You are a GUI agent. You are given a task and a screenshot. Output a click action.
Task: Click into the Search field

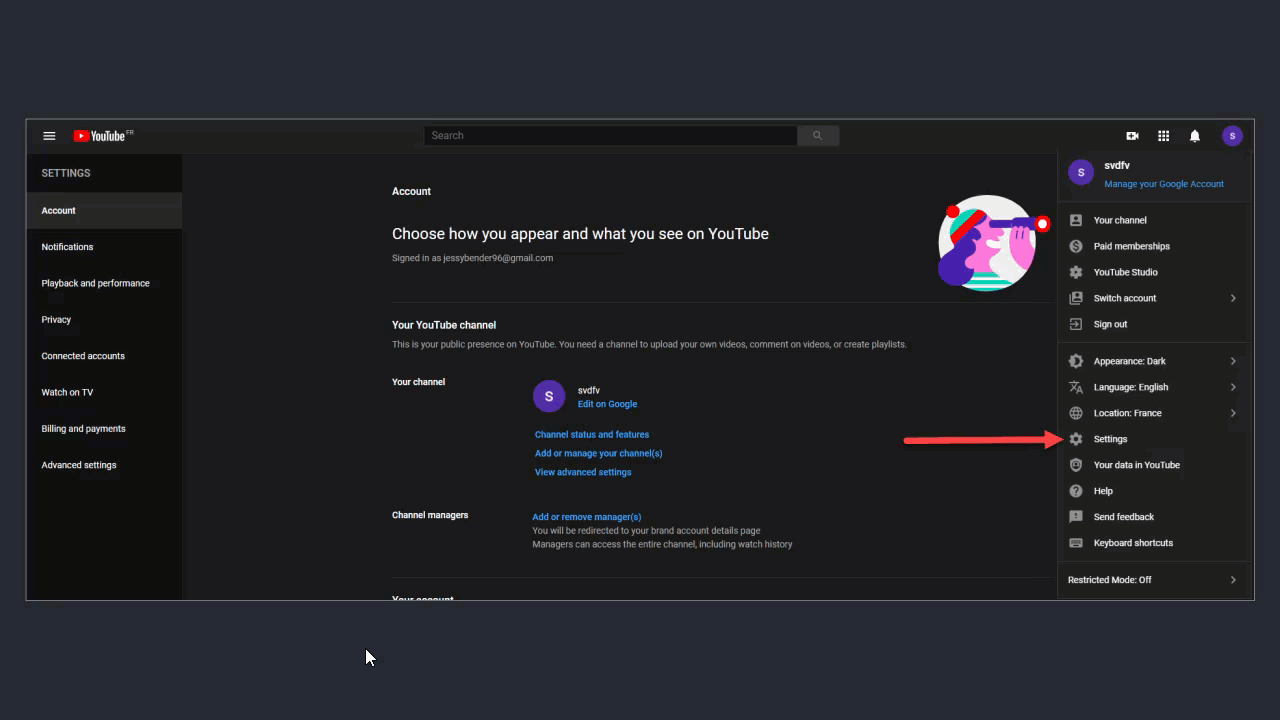(611, 136)
